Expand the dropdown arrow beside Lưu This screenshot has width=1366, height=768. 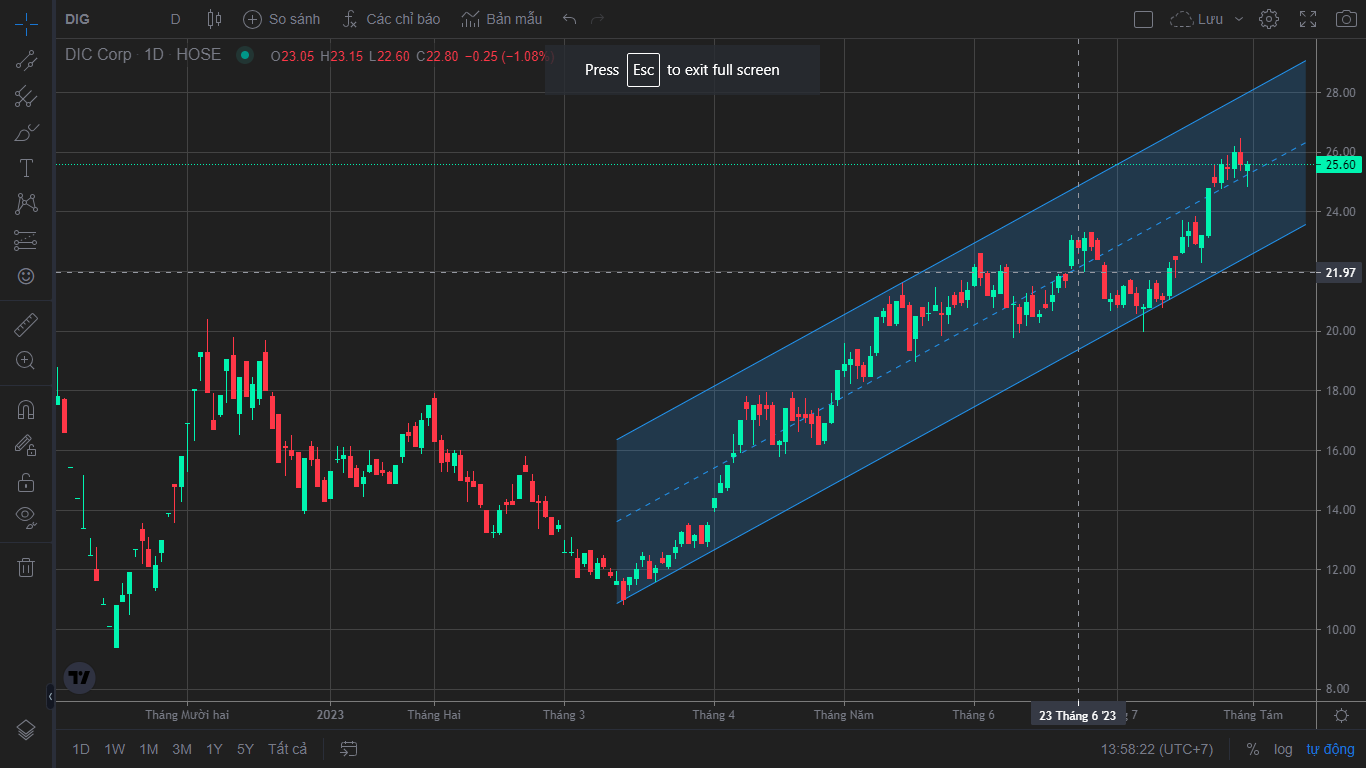point(1239,19)
